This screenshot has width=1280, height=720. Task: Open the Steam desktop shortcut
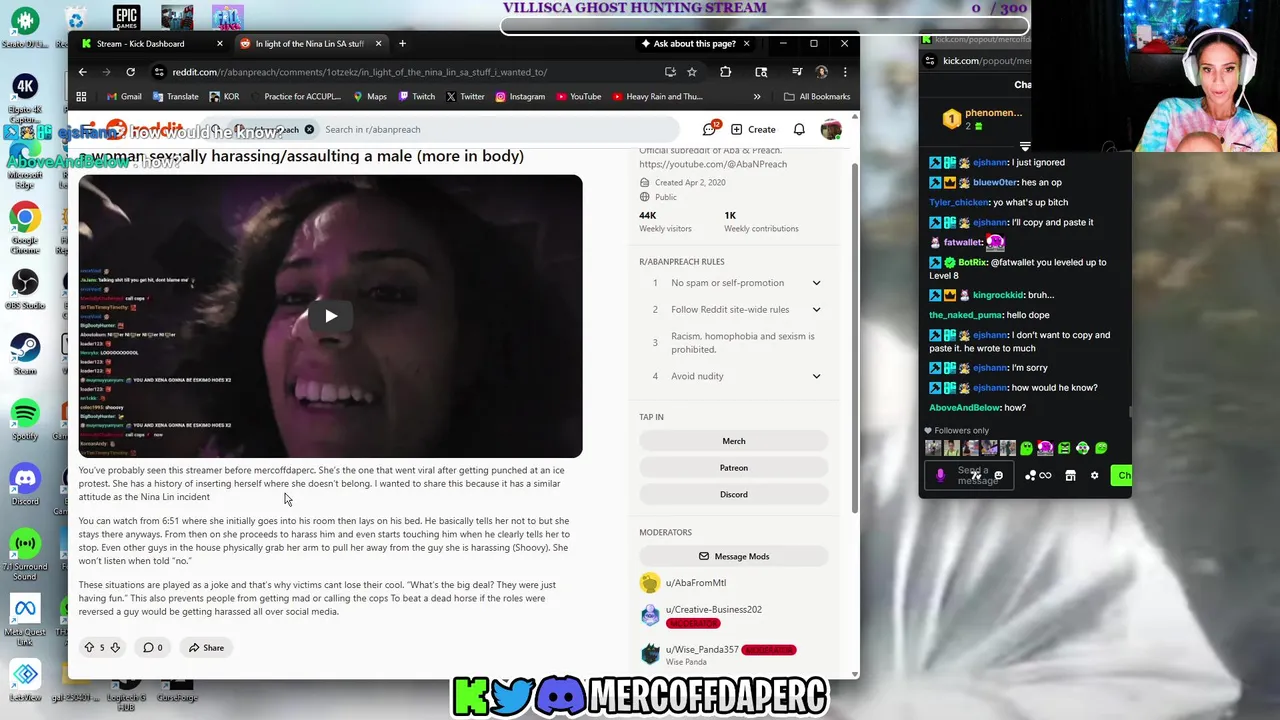tap(25, 353)
